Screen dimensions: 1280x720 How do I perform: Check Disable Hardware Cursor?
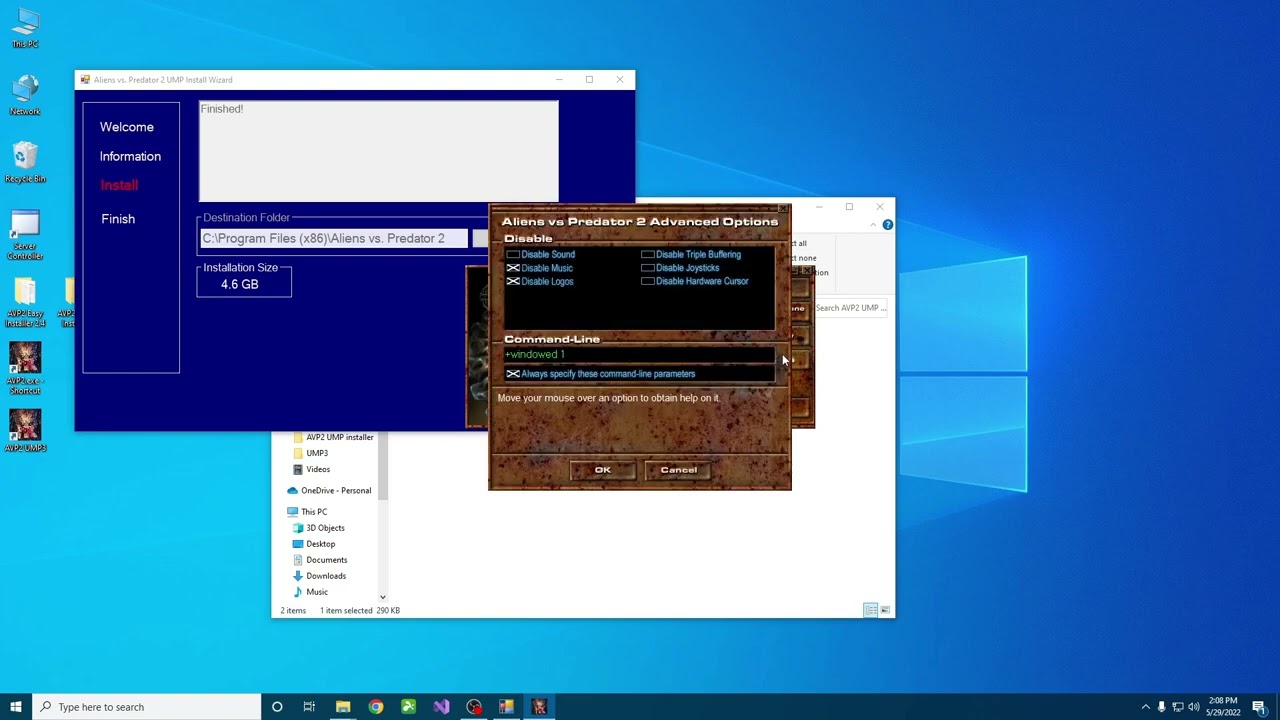pos(695,282)
